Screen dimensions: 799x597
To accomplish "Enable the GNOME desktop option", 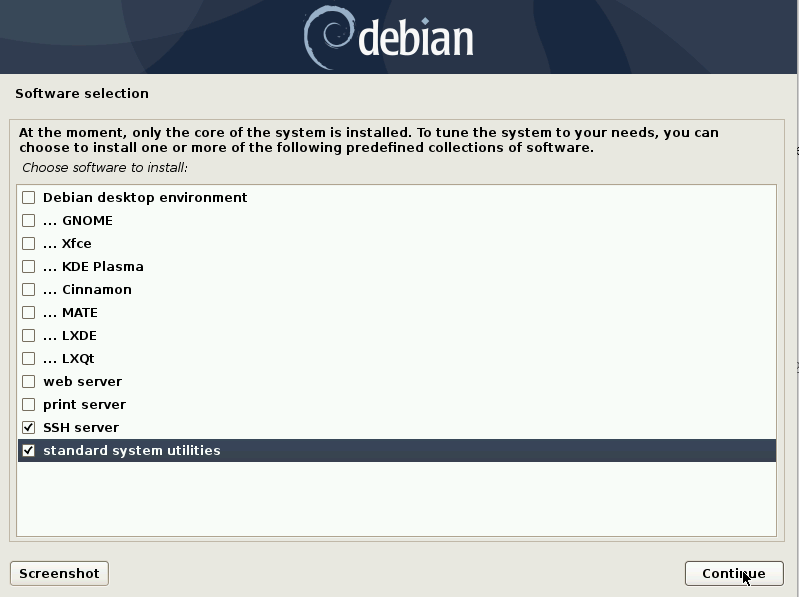I will click(29, 220).
